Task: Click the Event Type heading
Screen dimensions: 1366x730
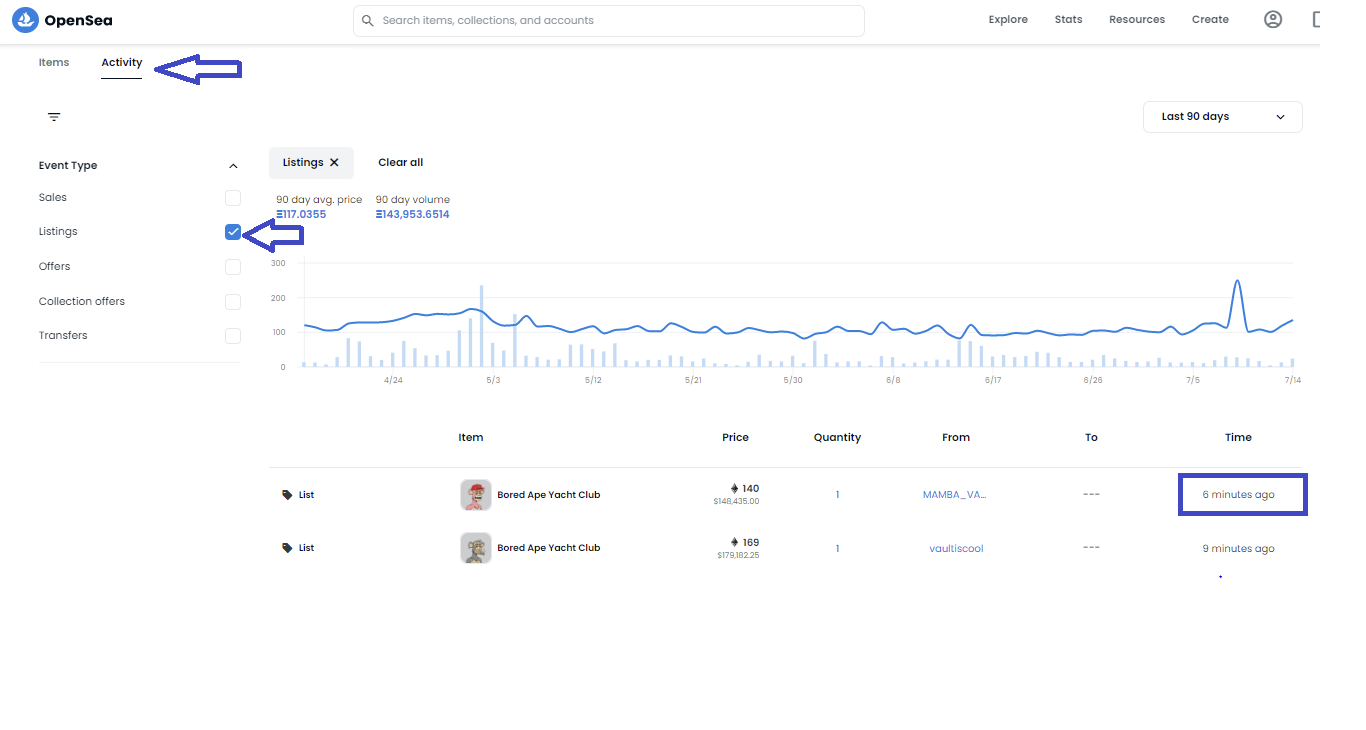Action: 68,166
